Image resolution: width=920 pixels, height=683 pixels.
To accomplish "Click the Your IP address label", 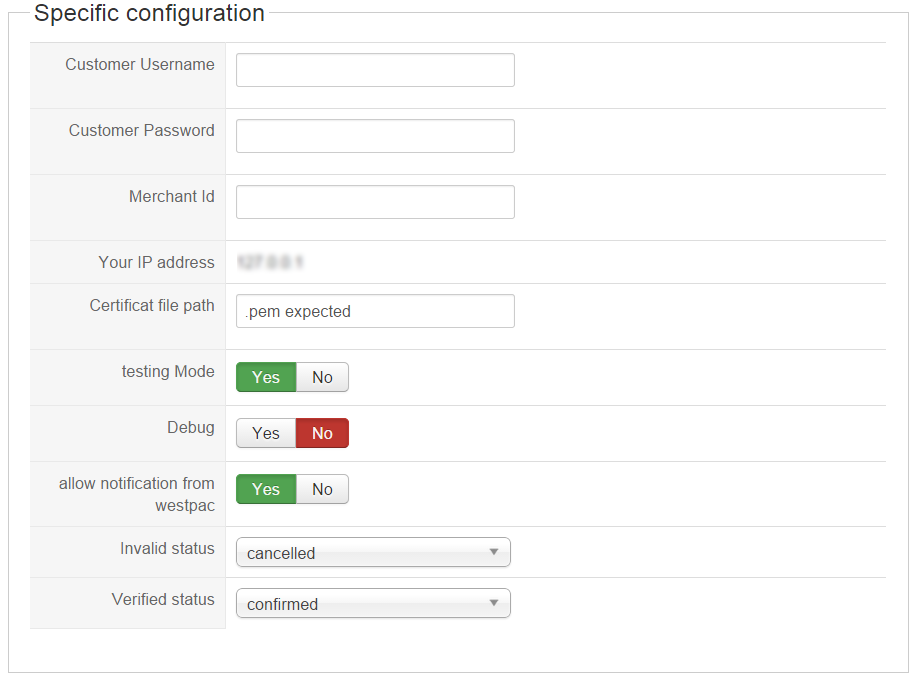I will (156, 262).
